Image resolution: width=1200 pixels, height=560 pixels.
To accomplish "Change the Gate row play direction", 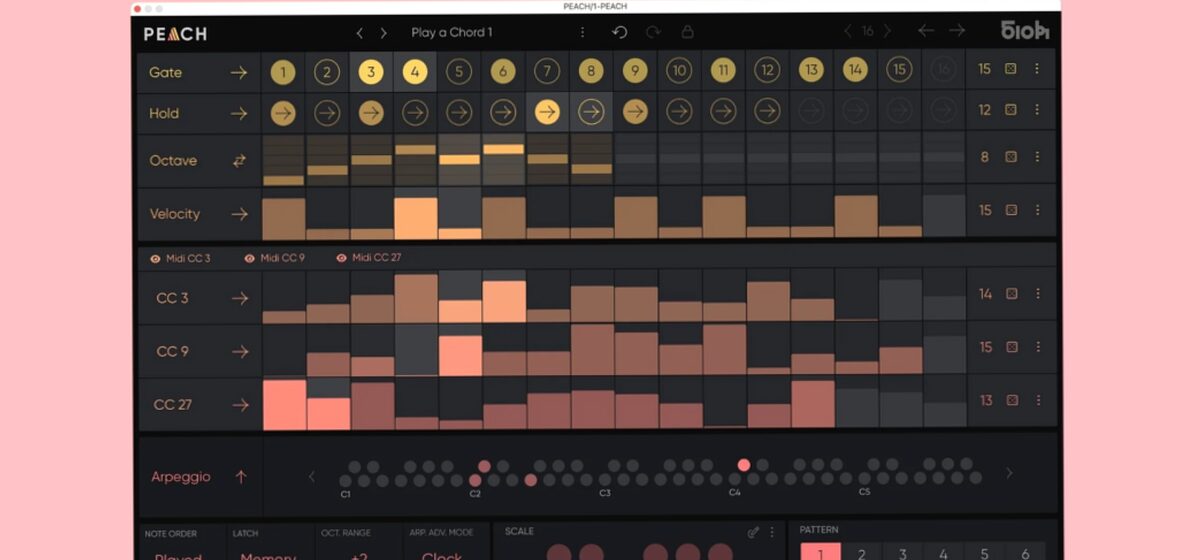I will point(238,72).
